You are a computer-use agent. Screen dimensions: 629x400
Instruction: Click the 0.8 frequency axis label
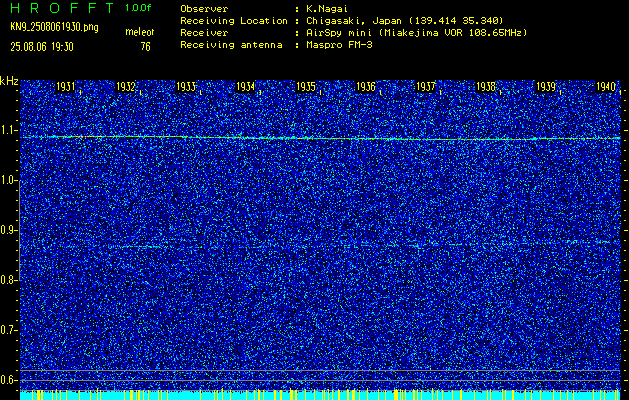[x=7, y=280]
